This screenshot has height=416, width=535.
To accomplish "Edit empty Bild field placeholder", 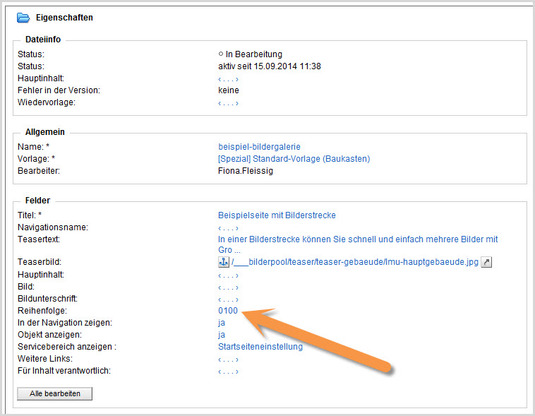I will pos(228,288).
